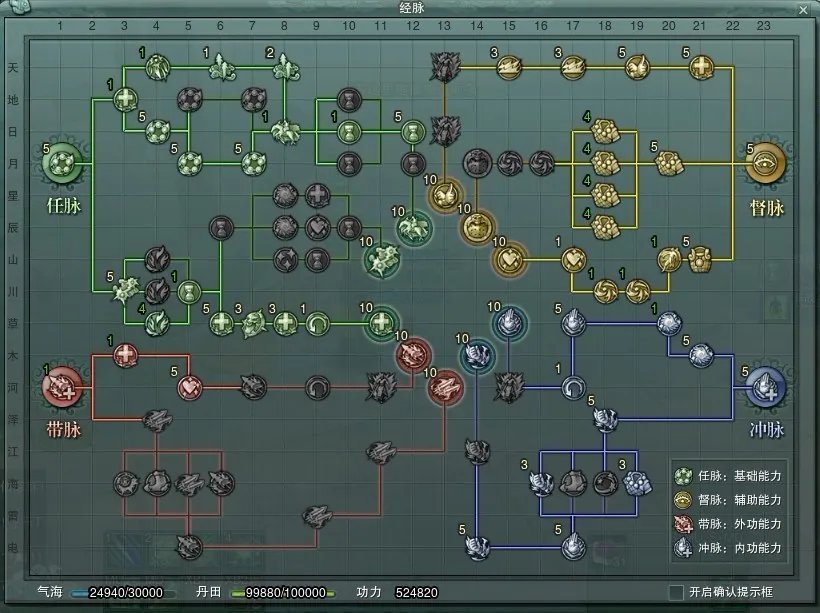
Task: Click the red 带脉 root node
Action: coord(62,385)
